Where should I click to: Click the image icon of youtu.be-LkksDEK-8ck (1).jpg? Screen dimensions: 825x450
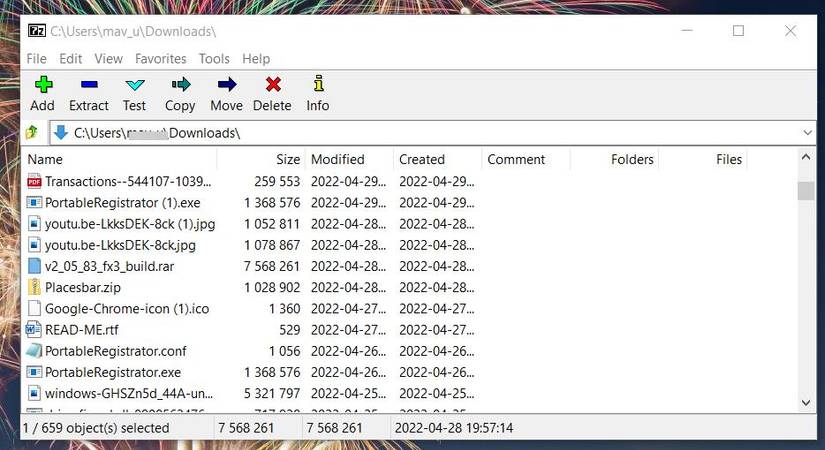click(34, 224)
